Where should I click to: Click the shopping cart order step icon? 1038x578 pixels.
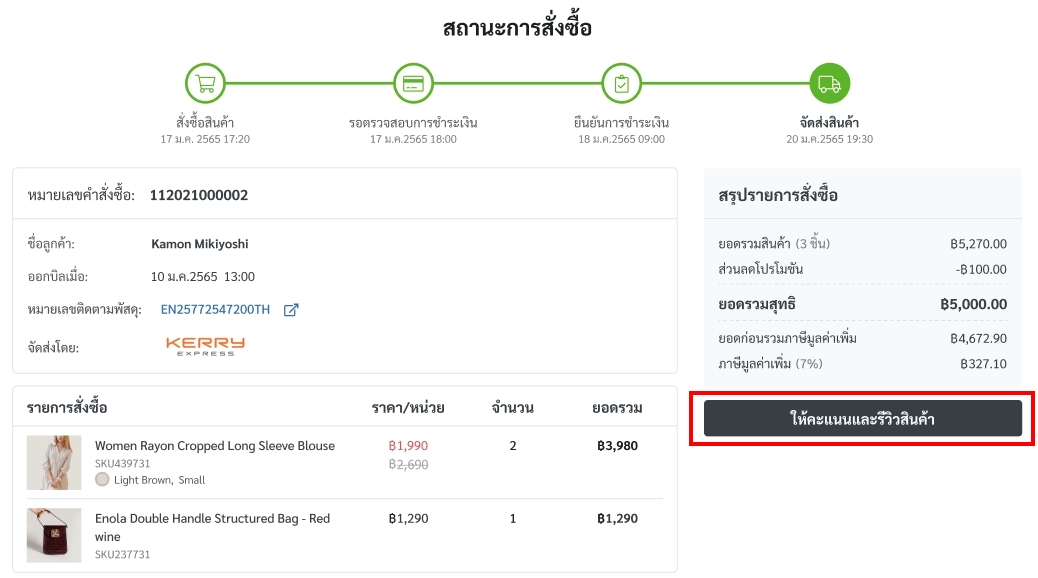(x=205, y=83)
